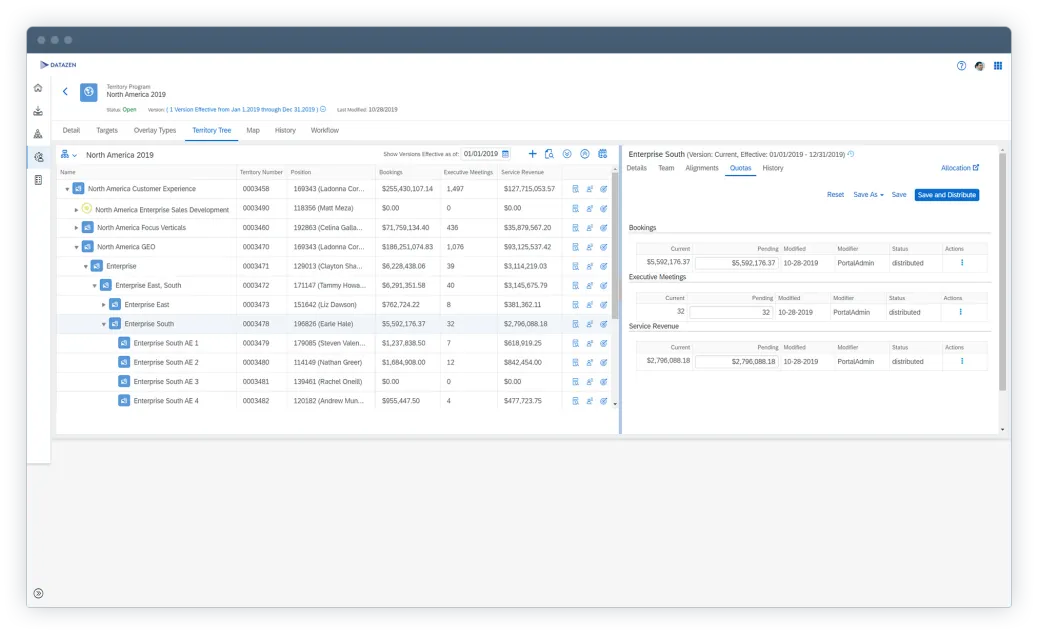This screenshot has width=1038, height=634.
Task: Click the quota icon on the Enterprise South row
Action: (x=575, y=323)
